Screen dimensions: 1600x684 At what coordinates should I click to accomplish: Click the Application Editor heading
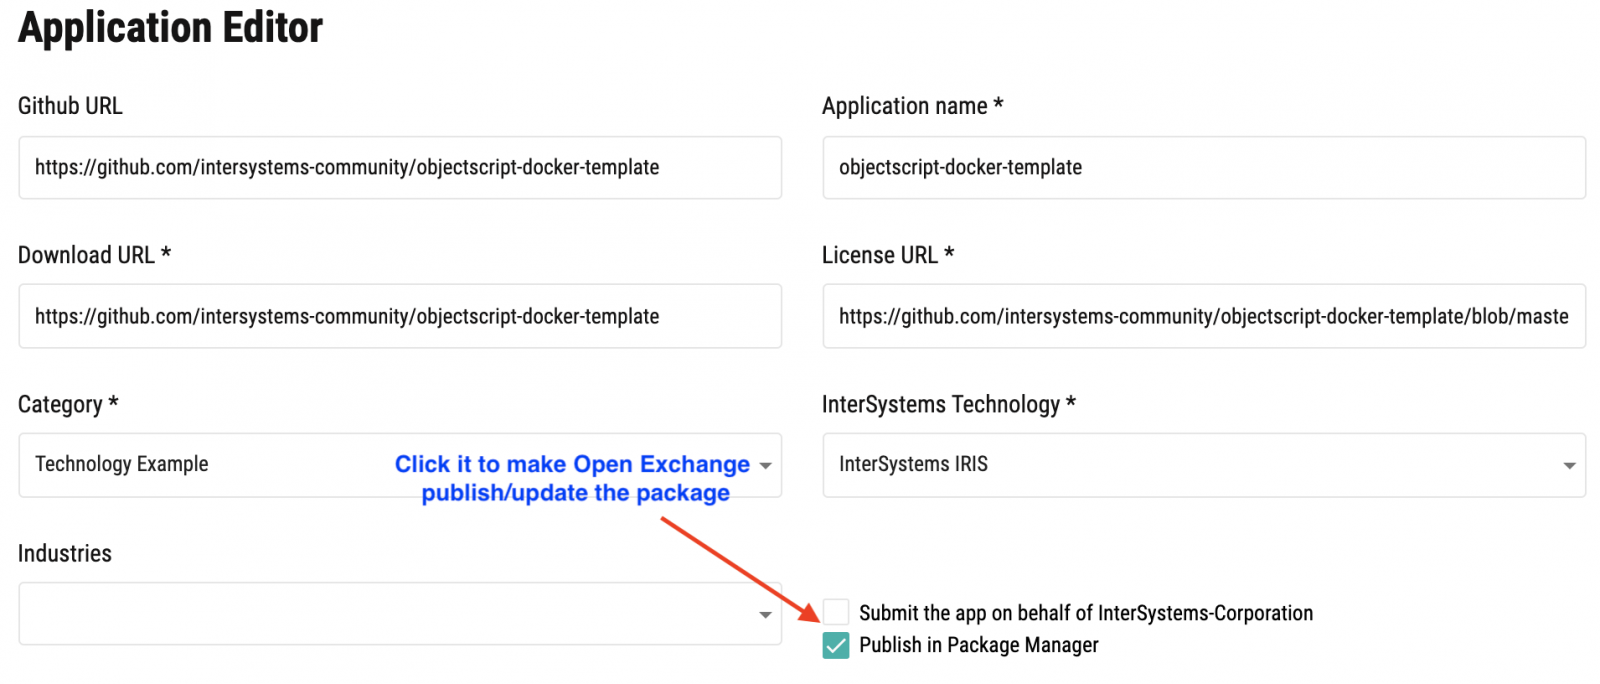171,28
